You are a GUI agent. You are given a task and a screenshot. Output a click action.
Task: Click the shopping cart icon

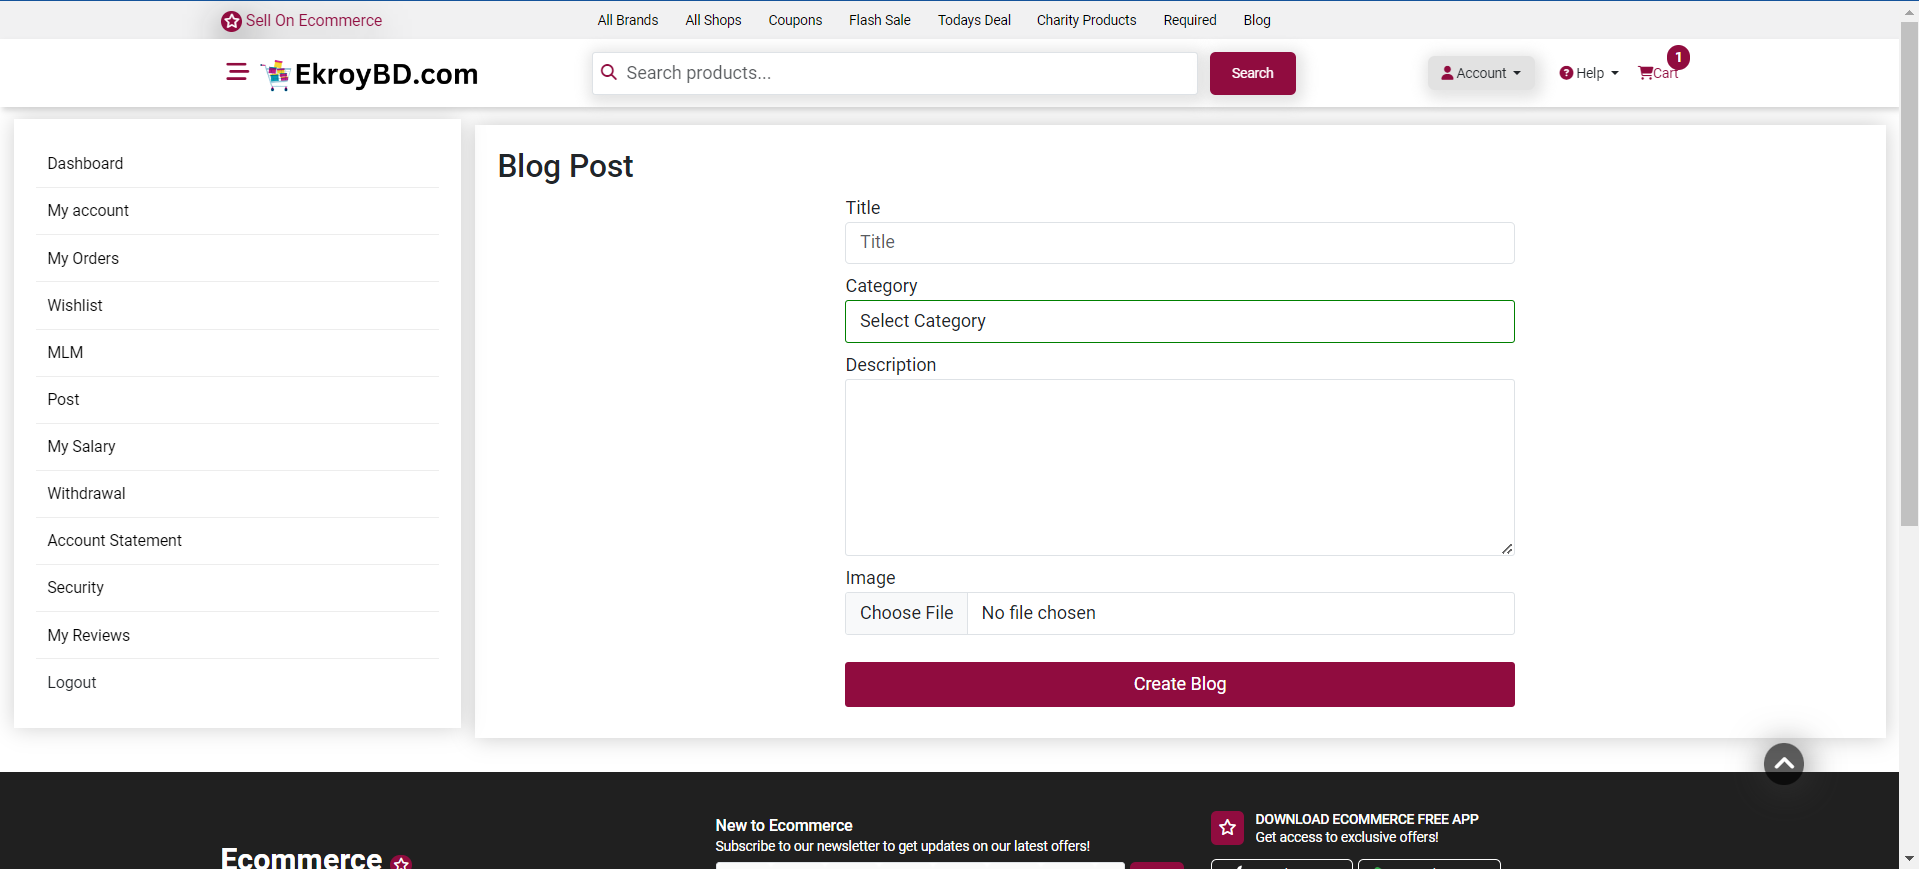click(x=1645, y=73)
